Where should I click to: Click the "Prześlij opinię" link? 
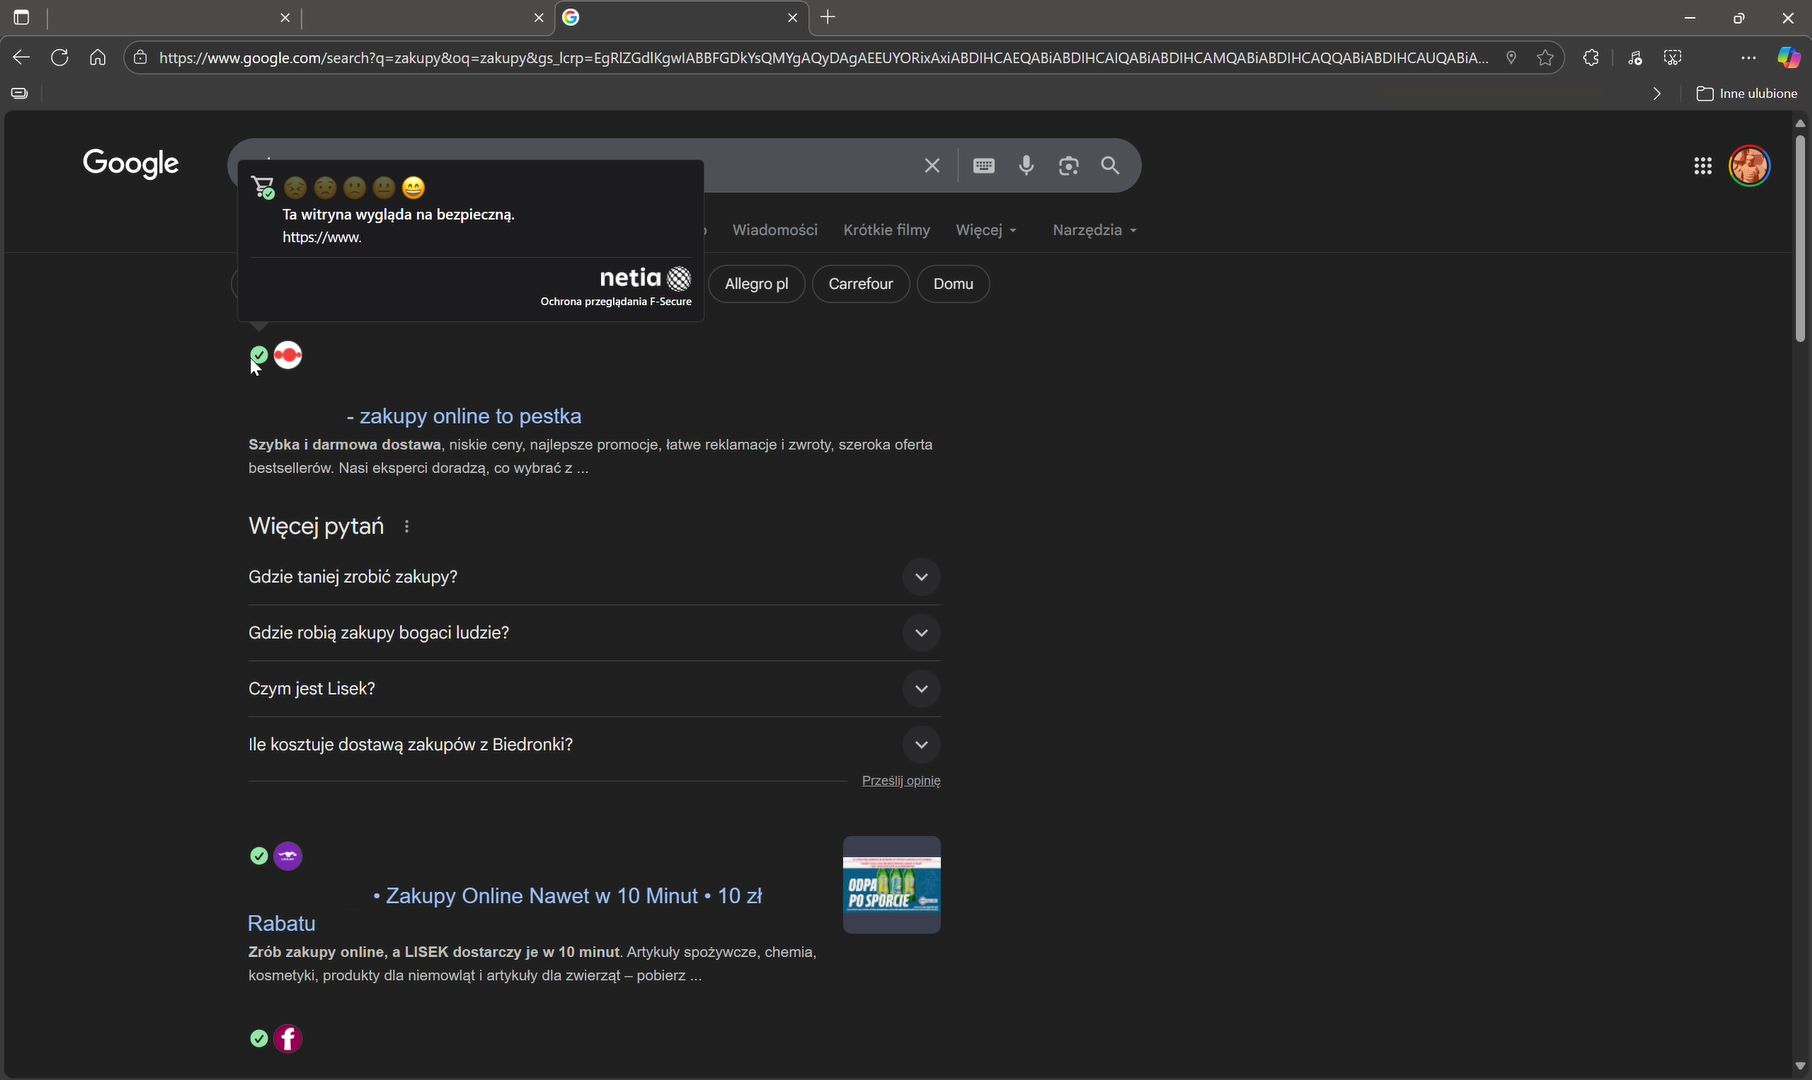click(x=901, y=781)
